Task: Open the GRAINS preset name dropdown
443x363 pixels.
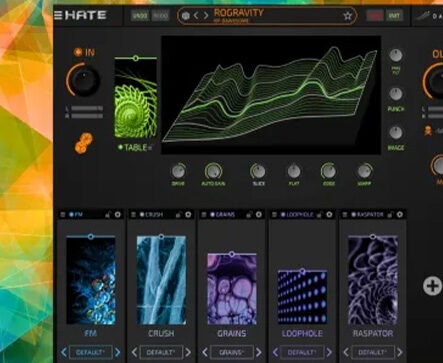Action: [232, 352]
